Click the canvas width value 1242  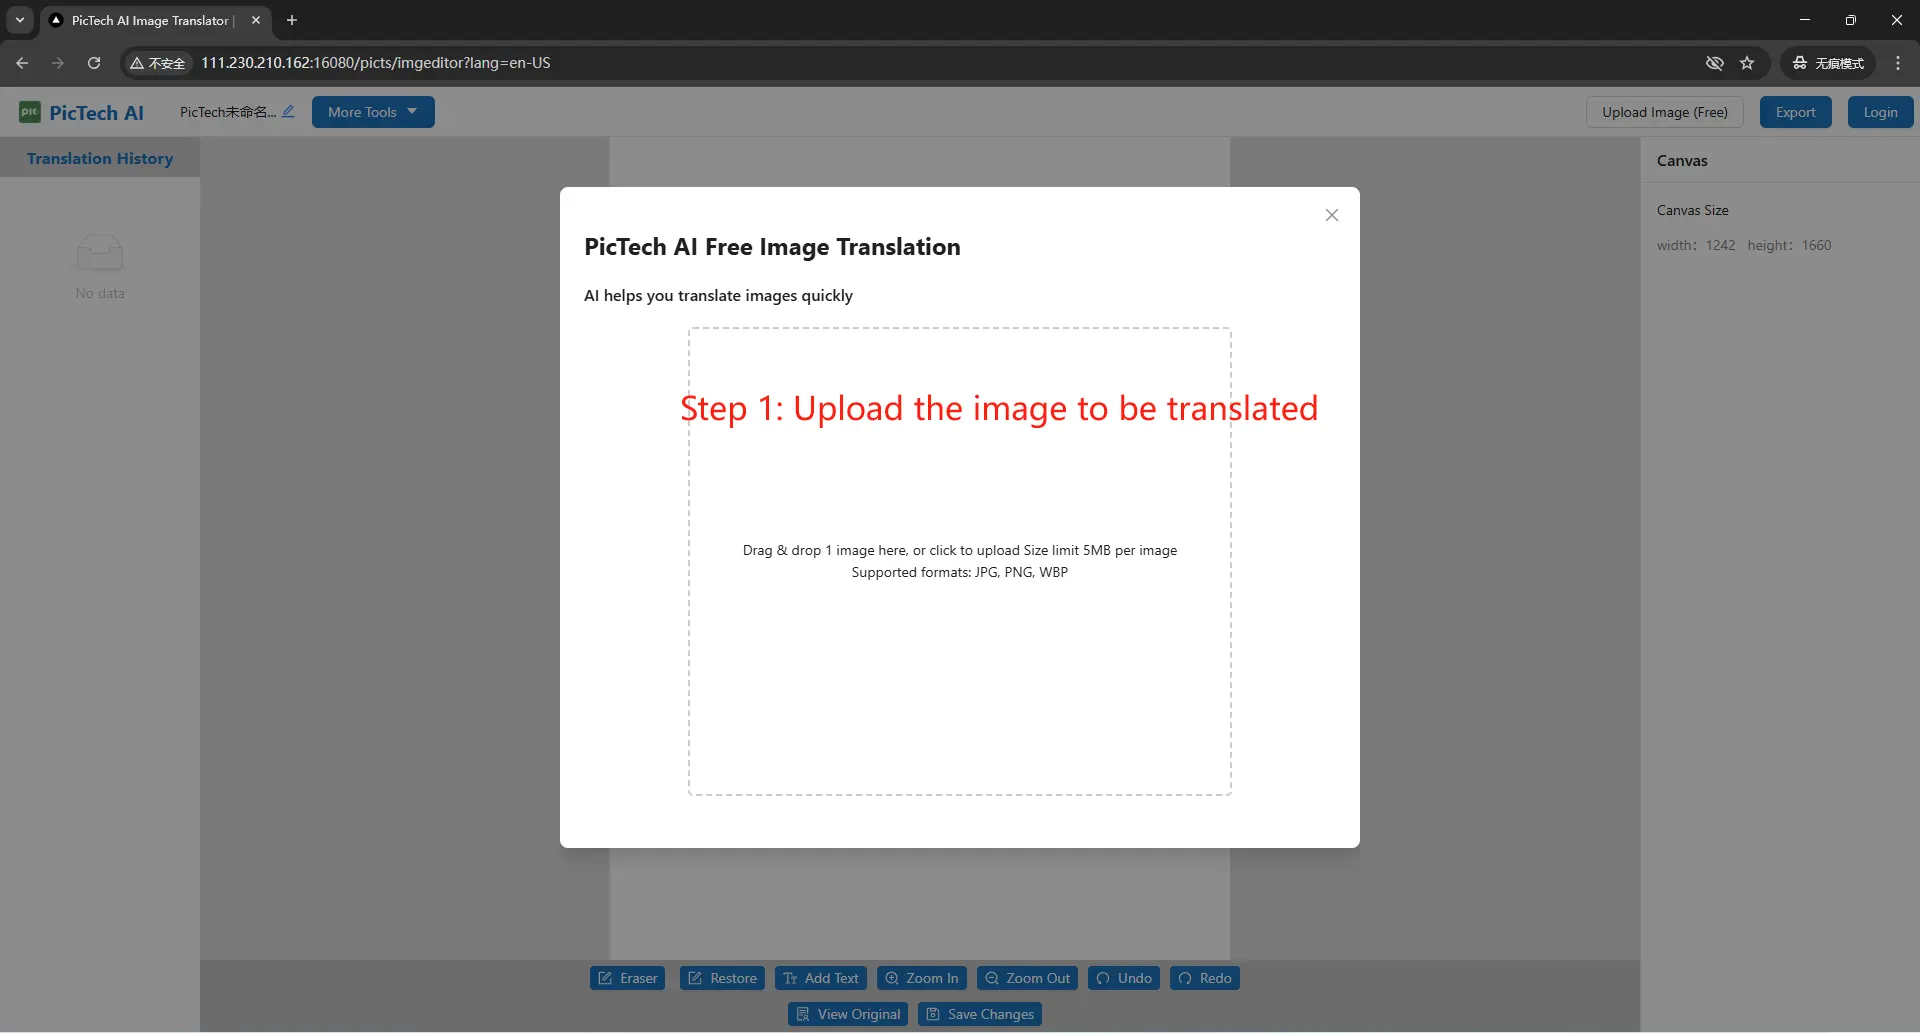tap(1720, 245)
